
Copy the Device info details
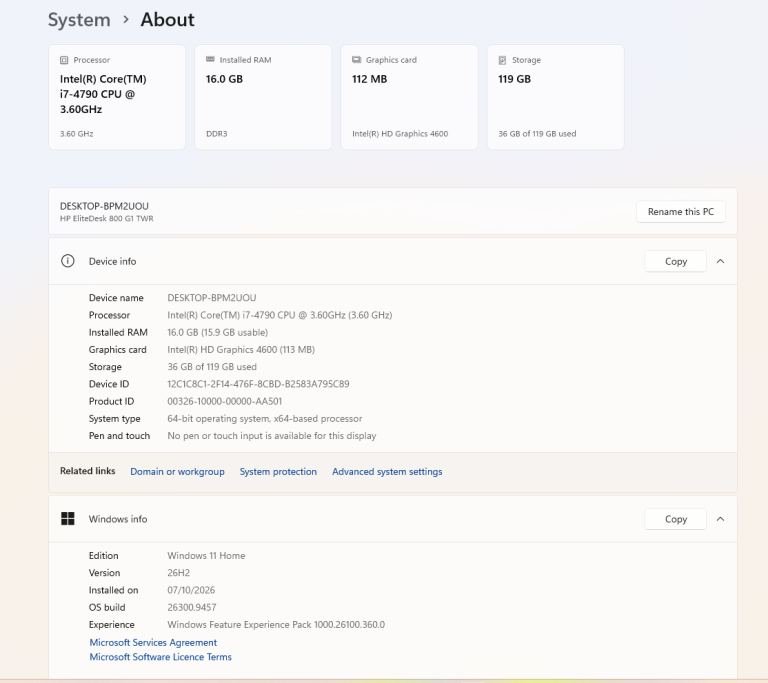pos(675,261)
